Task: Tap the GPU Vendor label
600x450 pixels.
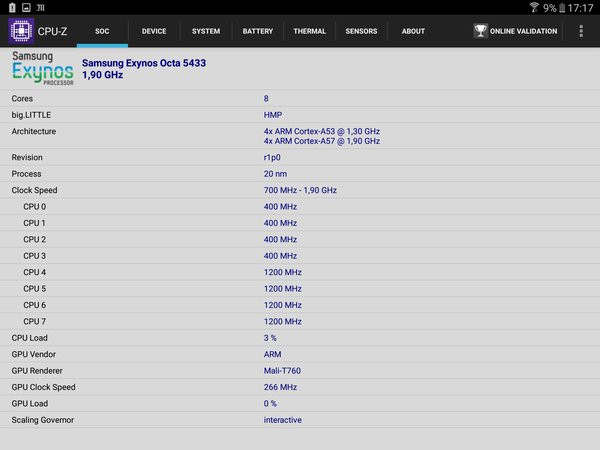Action: [34, 354]
